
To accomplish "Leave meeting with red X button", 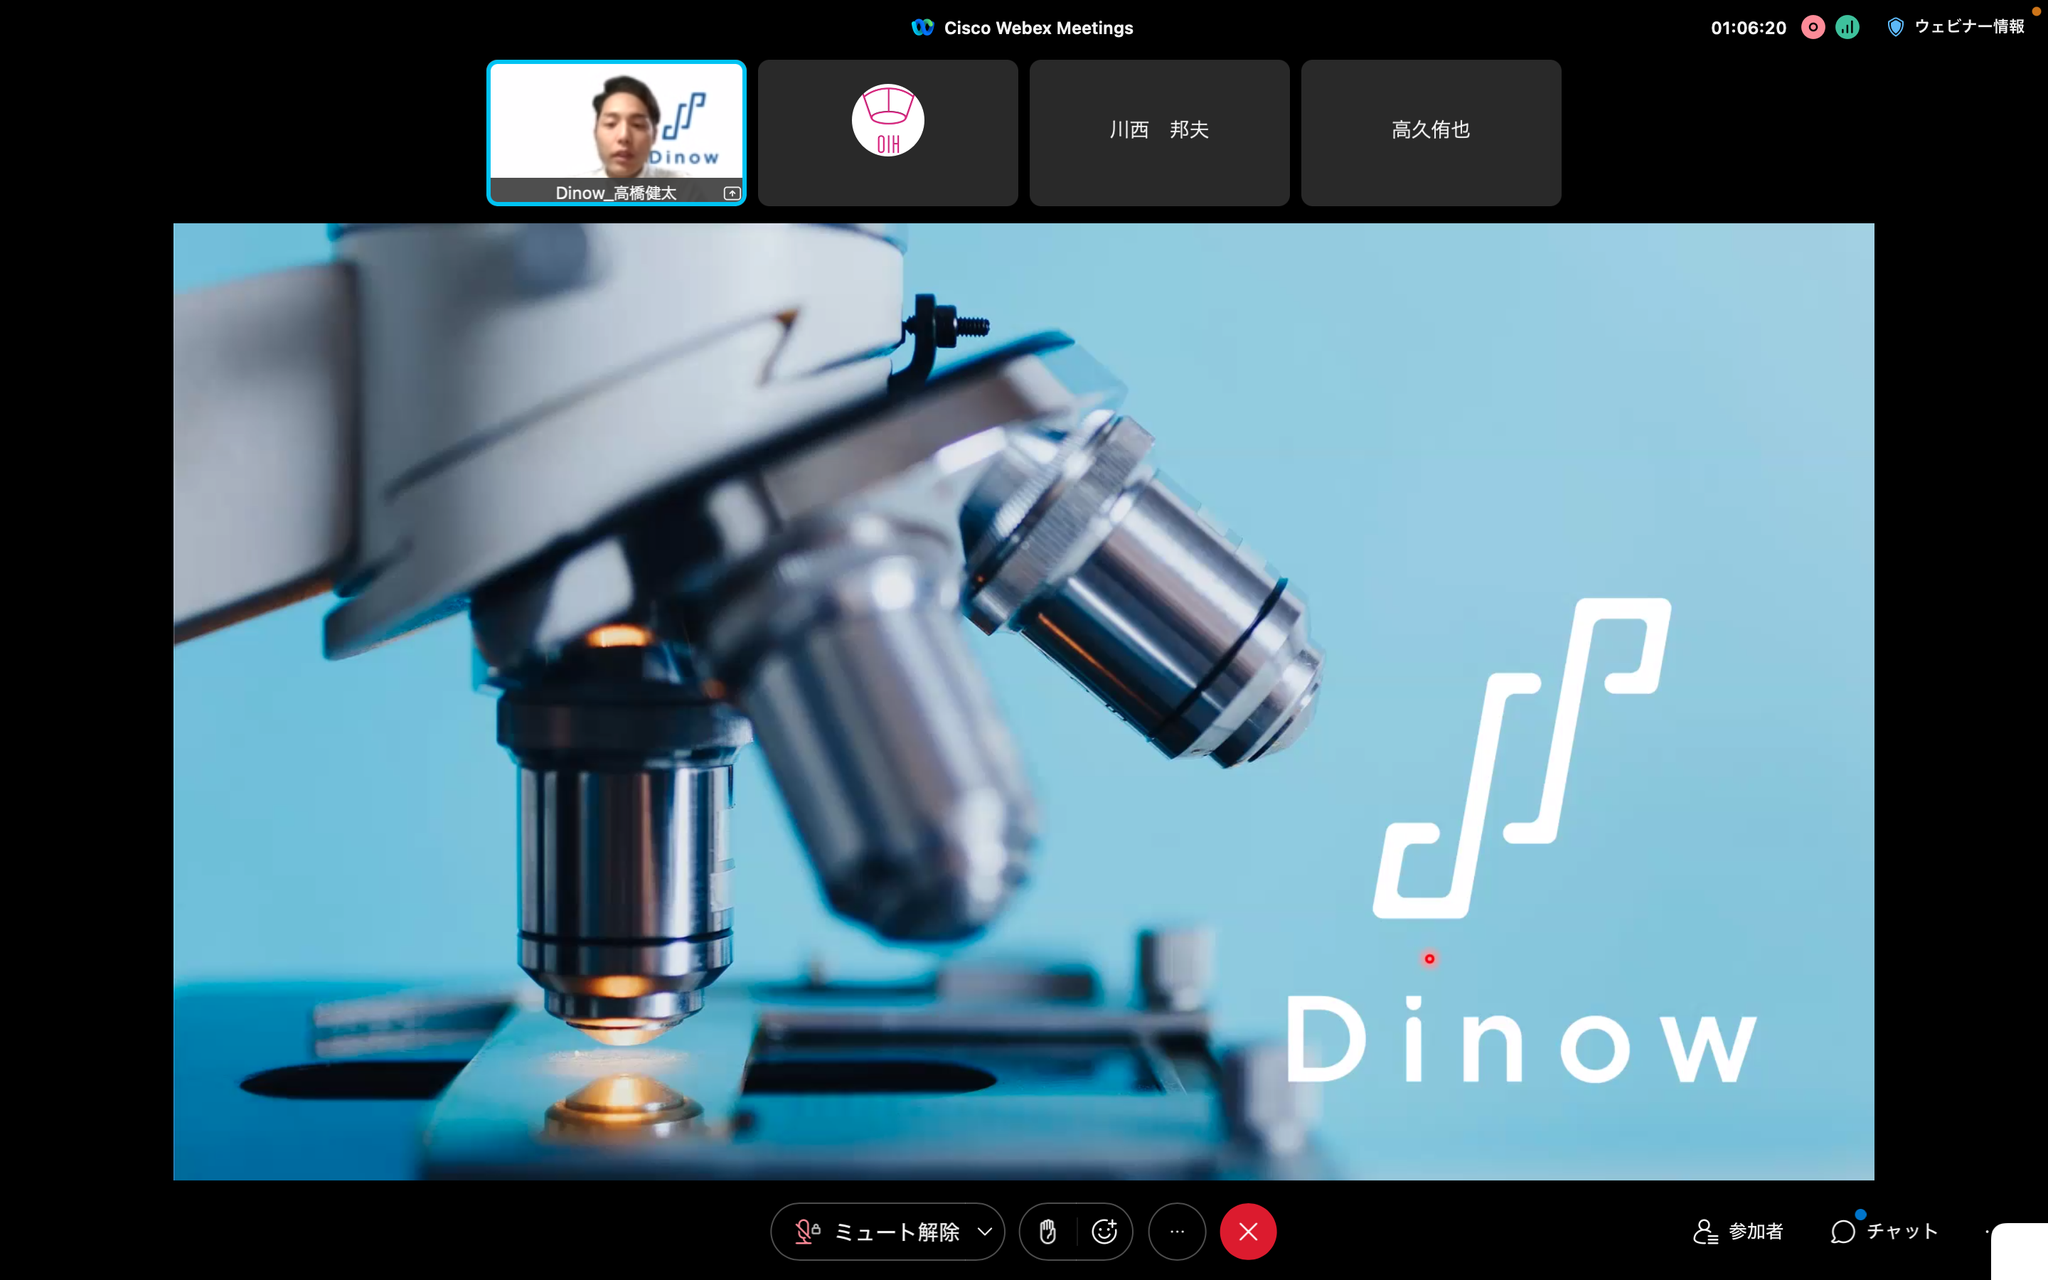I will [1248, 1232].
